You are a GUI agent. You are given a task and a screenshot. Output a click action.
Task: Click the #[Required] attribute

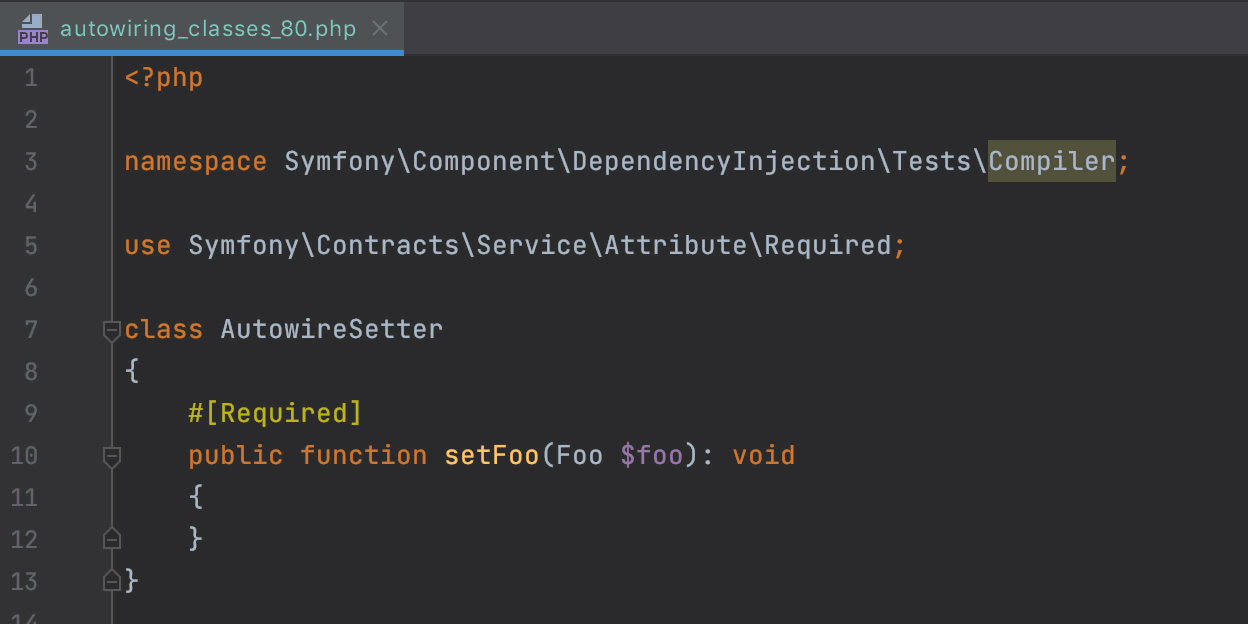tap(275, 413)
